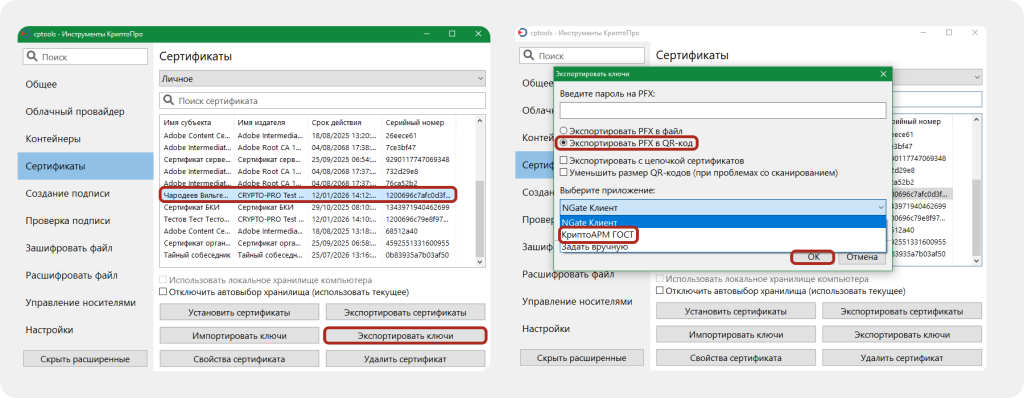
Task: Select Сертификаты section in left window
Action: pyautogui.click(x=86, y=166)
